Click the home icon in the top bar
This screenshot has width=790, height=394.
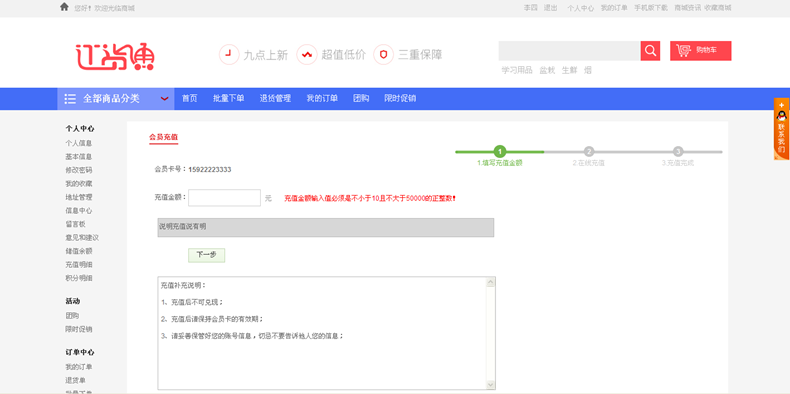(64, 7)
